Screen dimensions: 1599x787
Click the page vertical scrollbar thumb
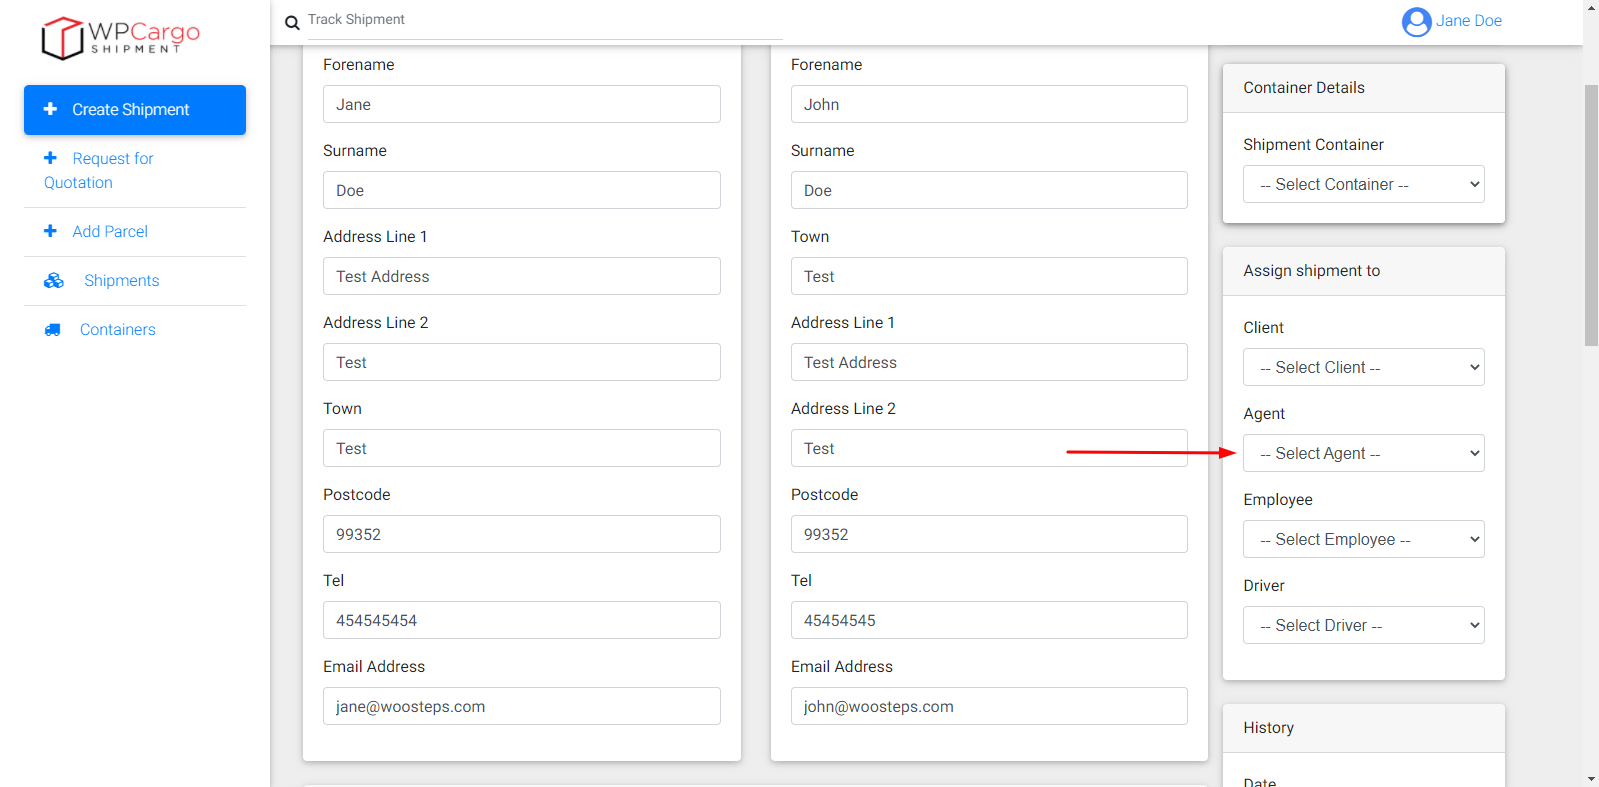click(1591, 215)
